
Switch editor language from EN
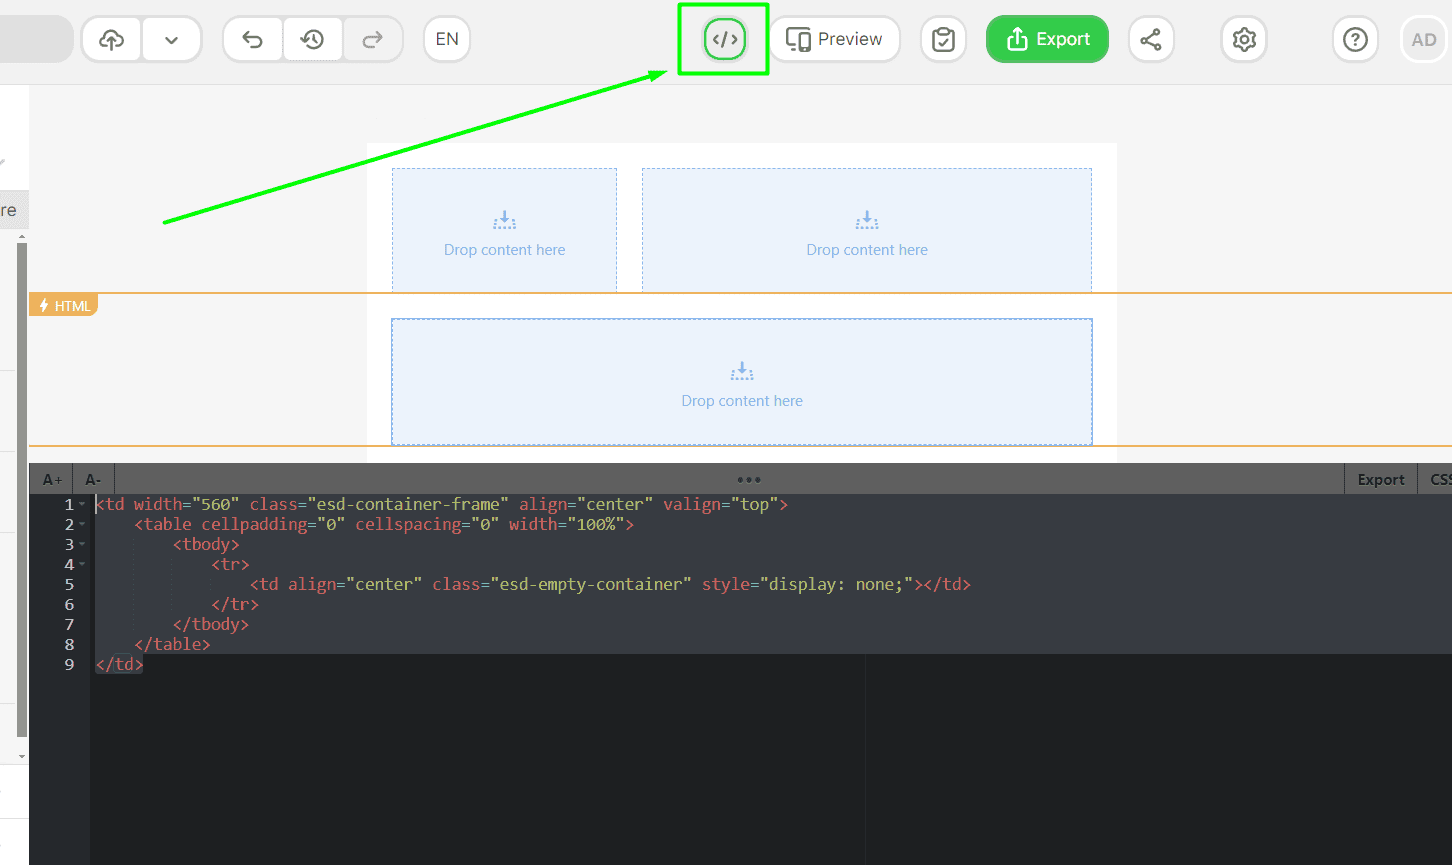446,39
